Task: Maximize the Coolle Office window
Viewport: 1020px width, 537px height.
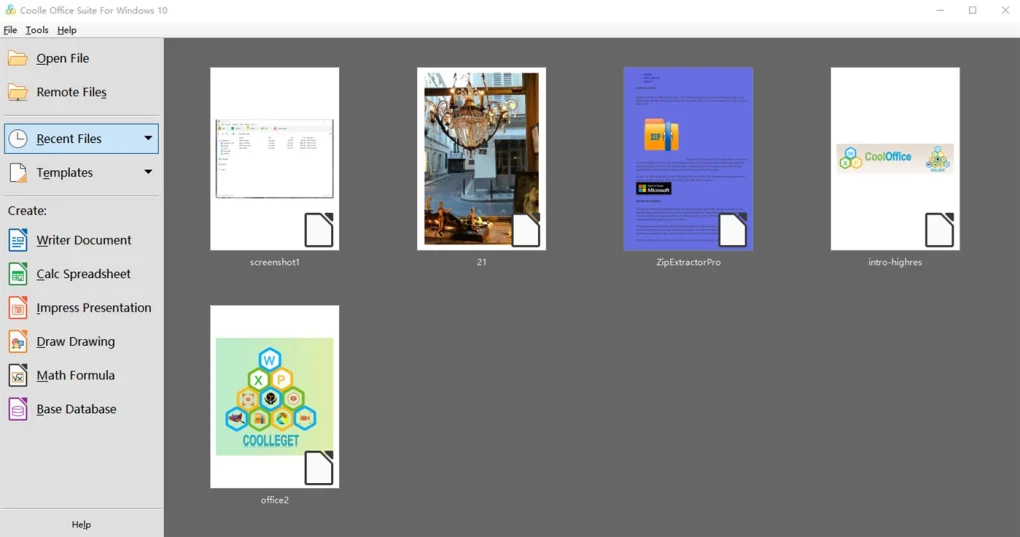Action: [x=973, y=10]
